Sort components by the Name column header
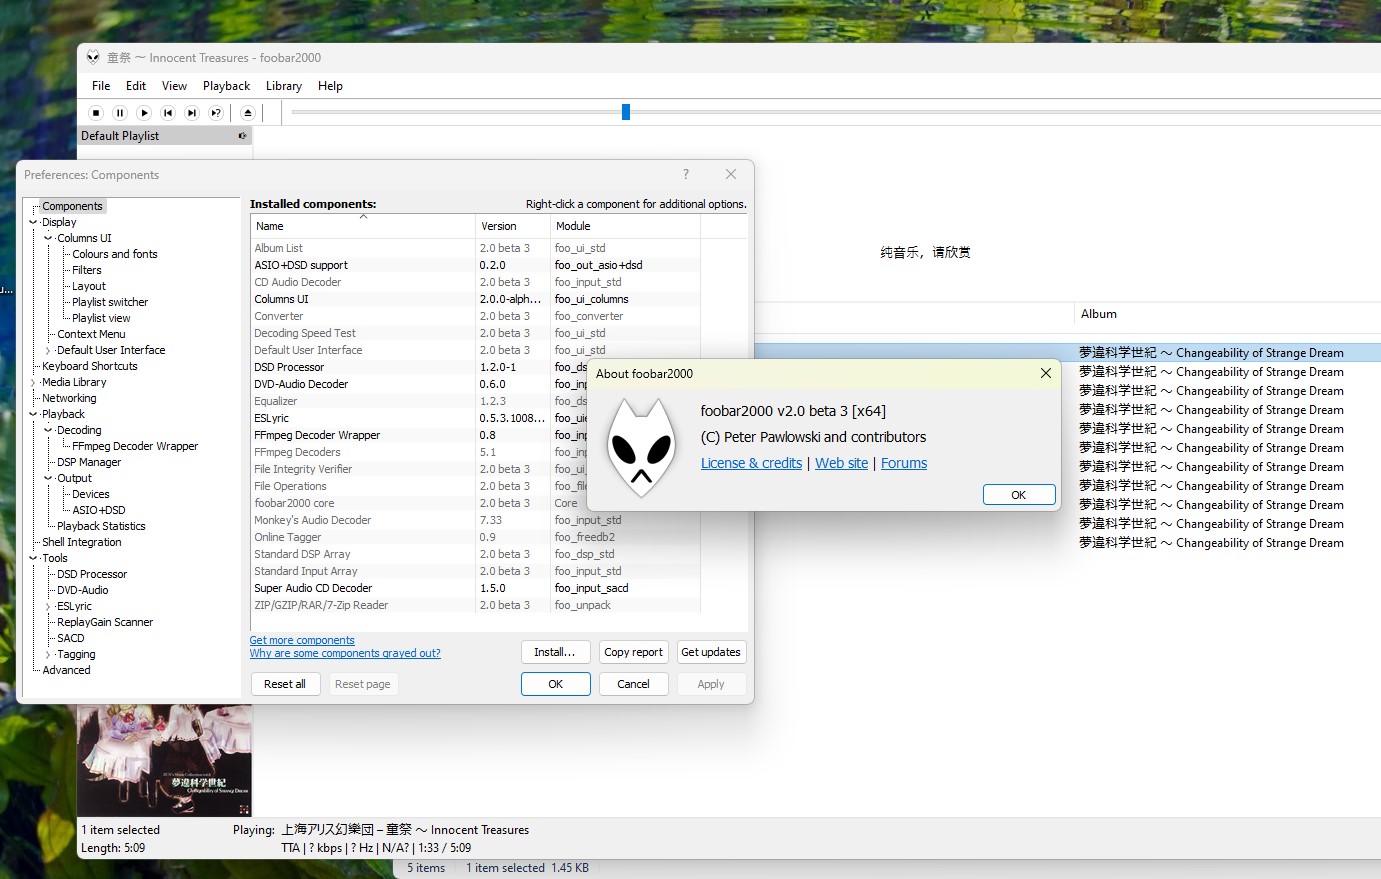 362,226
